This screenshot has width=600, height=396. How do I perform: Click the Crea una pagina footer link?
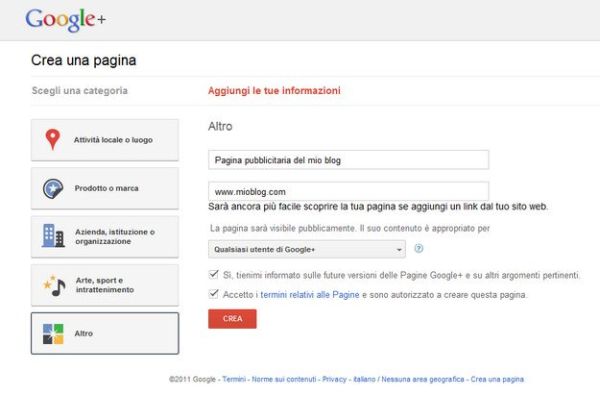(x=497, y=379)
